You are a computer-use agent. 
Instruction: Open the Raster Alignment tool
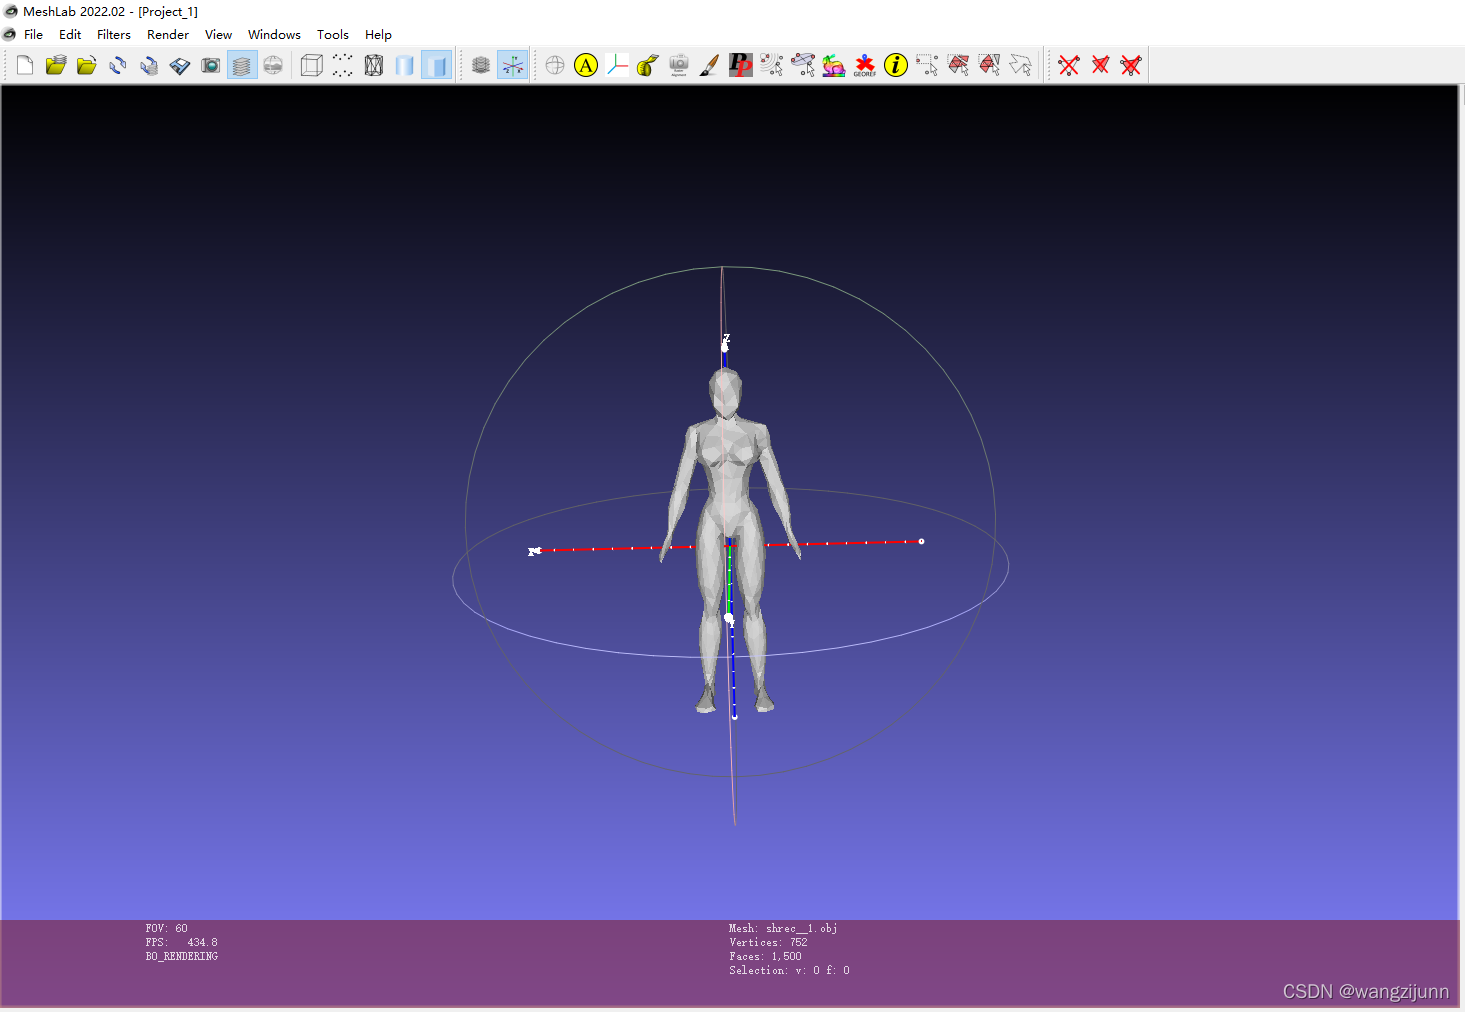(679, 66)
